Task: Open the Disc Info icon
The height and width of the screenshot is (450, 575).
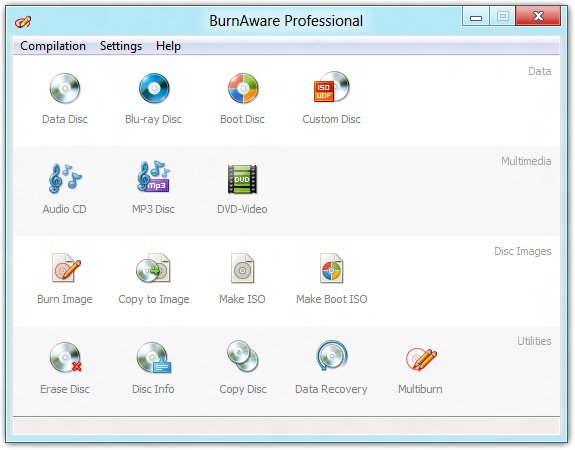Action: click(154, 358)
